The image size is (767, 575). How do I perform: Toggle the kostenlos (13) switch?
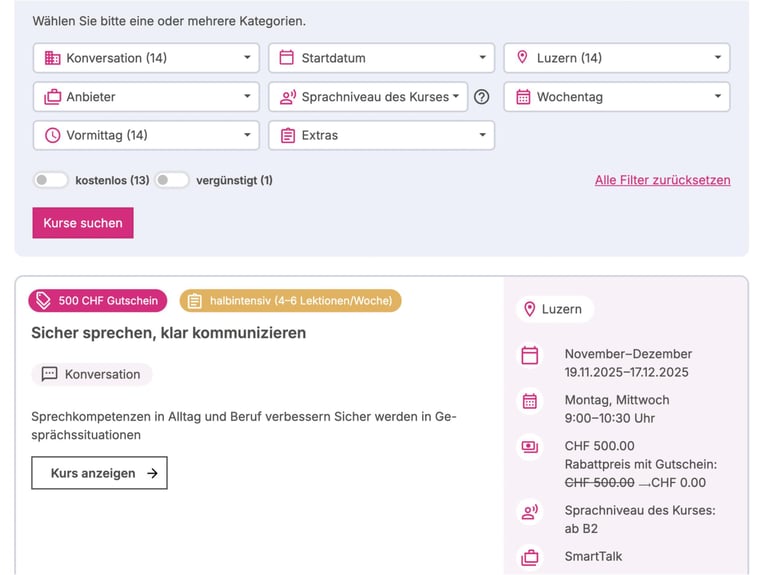click(x=50, y=180)
